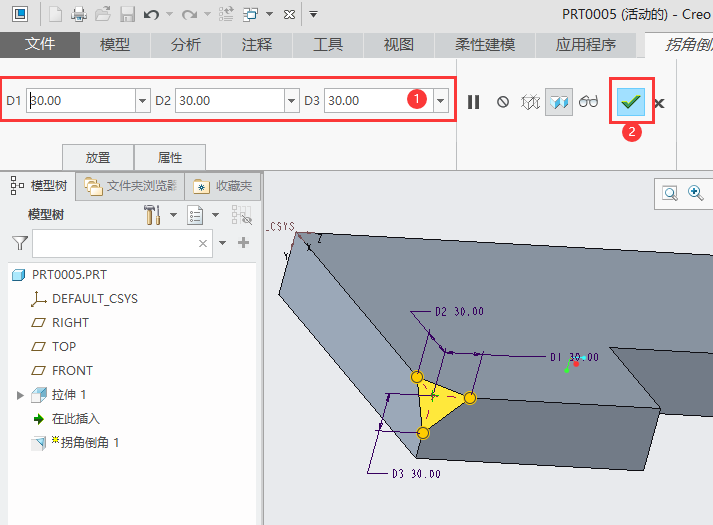The height and width of the screenshot is (525, 713).
Task: Cancel the feature with the X icon
Action: click(659, 102)
